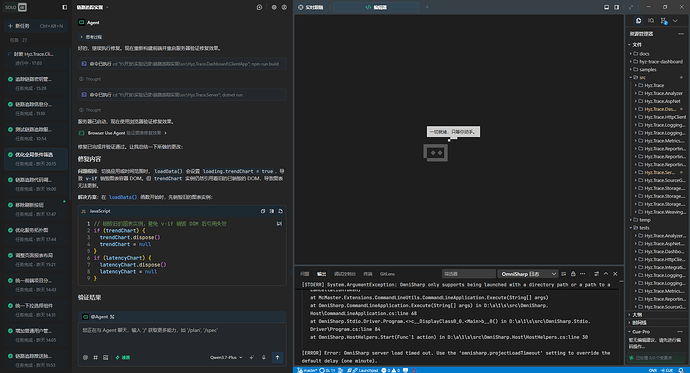Image resolution: width=690 pixels, height=373 pixels.
Task: Expand the temp folder
Action: [657, 220]
